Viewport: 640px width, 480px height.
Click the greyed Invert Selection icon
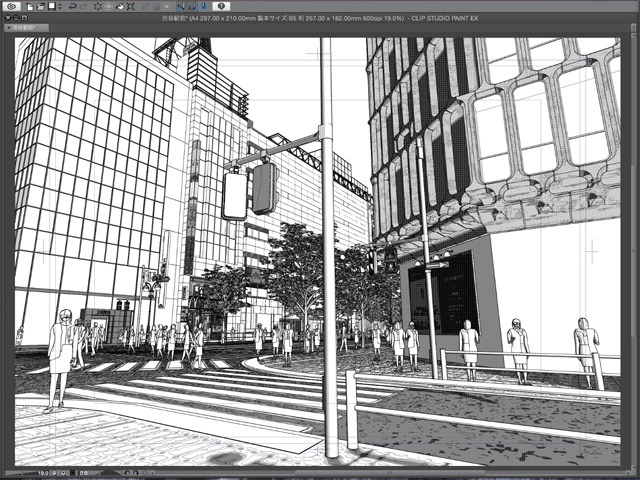coord(156,7)
